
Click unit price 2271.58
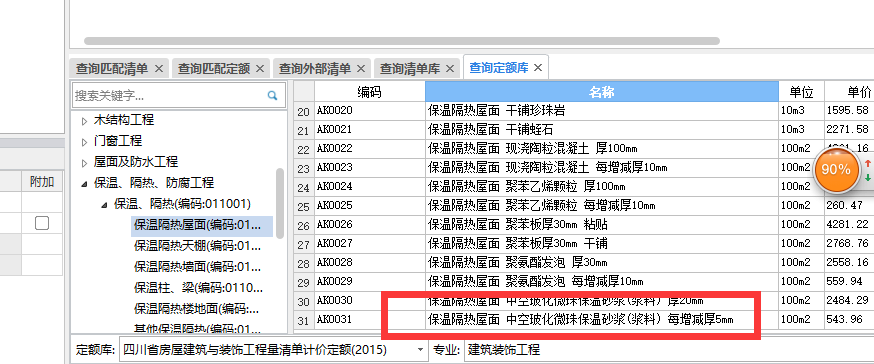(x=848, y=130)
